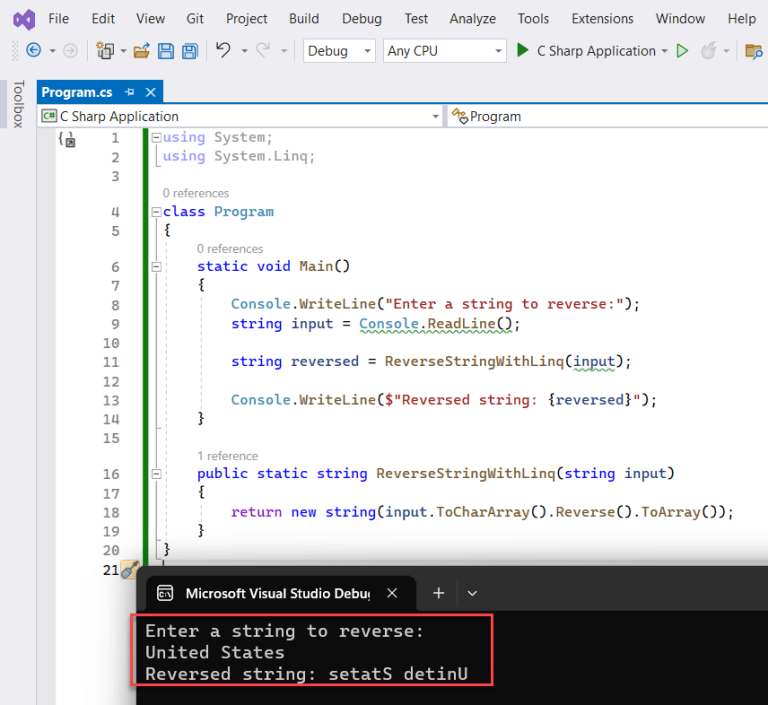The image size is (768, 705).
Task: Open the redo history dropdown arrow
Action: [x=284, y=51]
